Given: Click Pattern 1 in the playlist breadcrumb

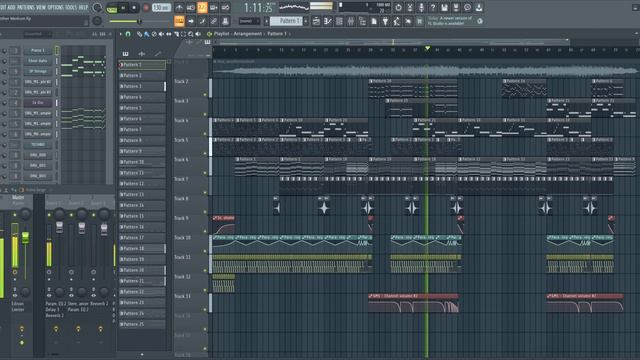Looking at the screenshot, I should pyautogui.click(x=277, y=34).
